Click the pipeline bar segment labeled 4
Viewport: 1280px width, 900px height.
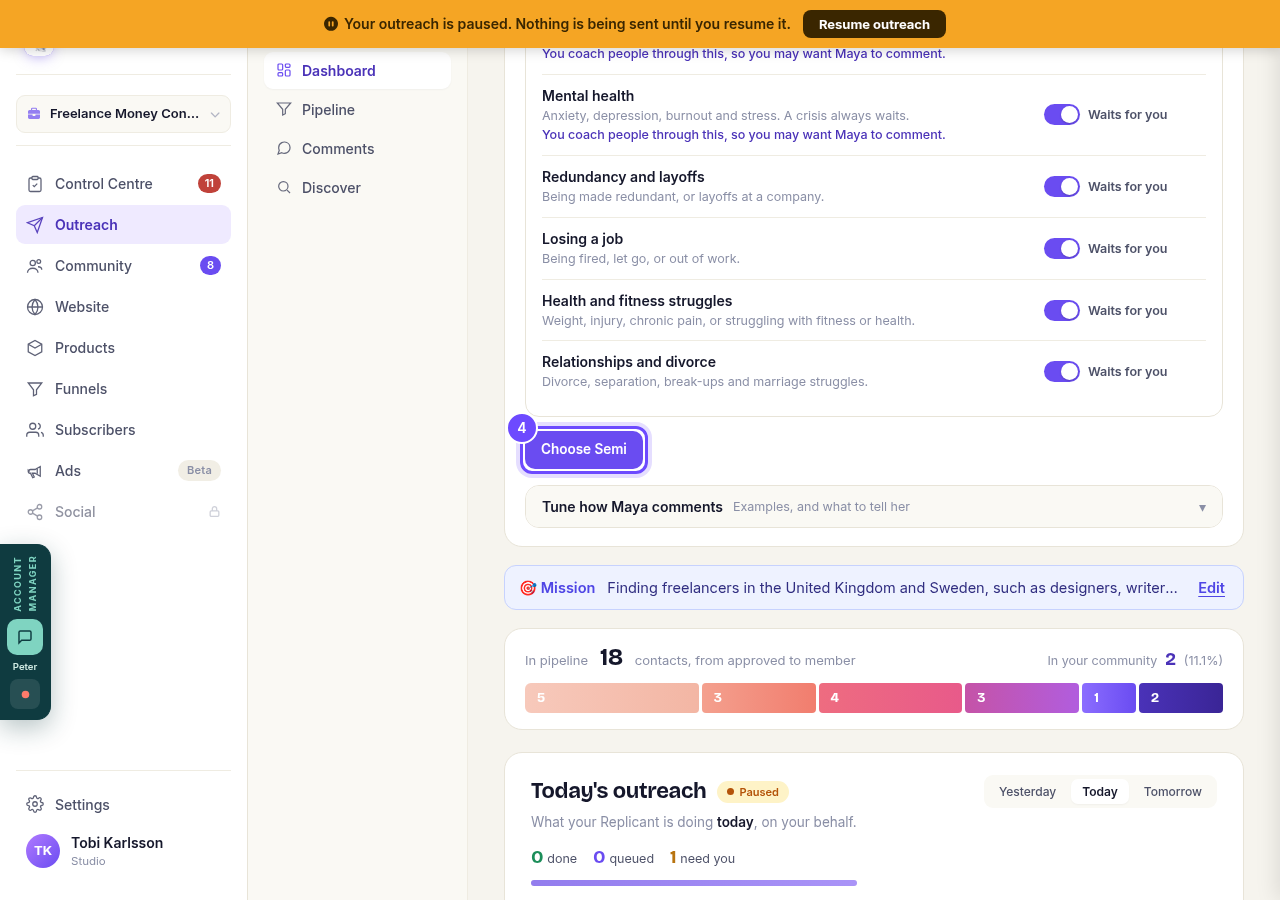890,698
